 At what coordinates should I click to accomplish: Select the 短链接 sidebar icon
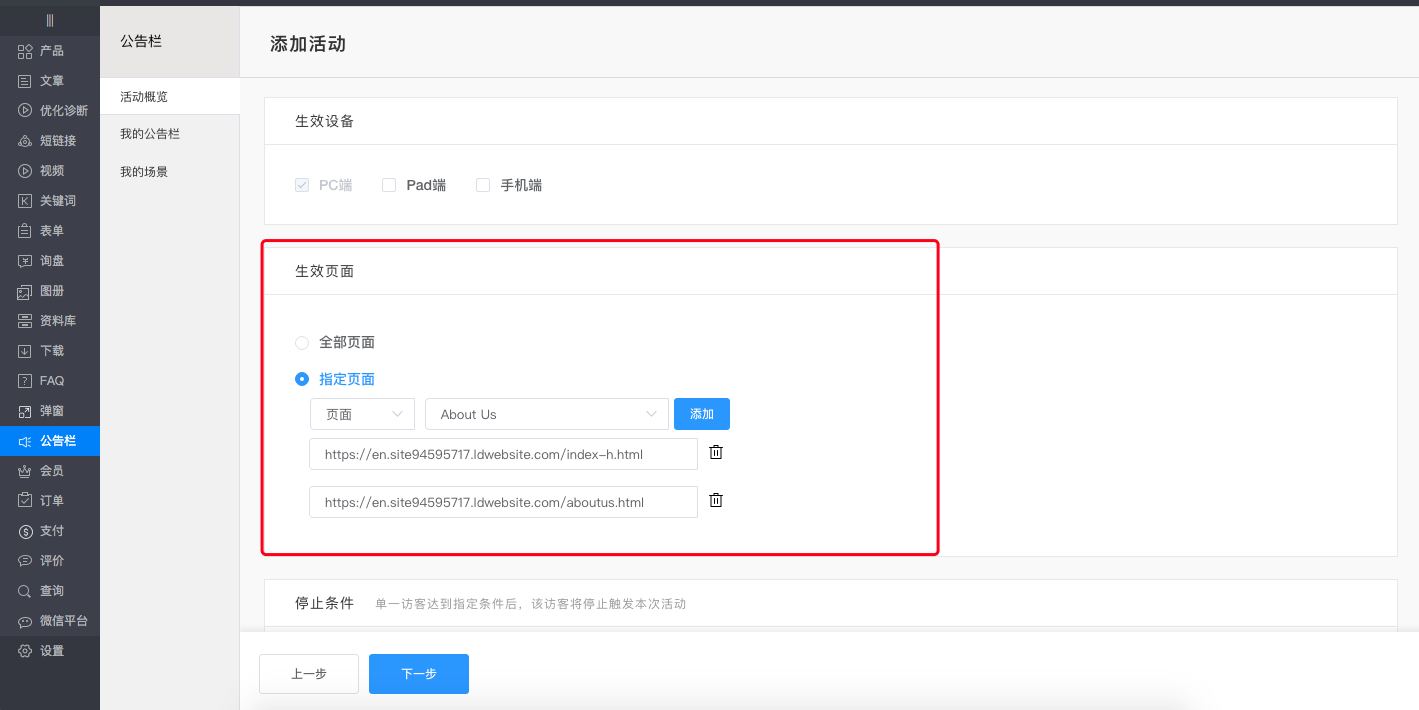coord(50,140)
